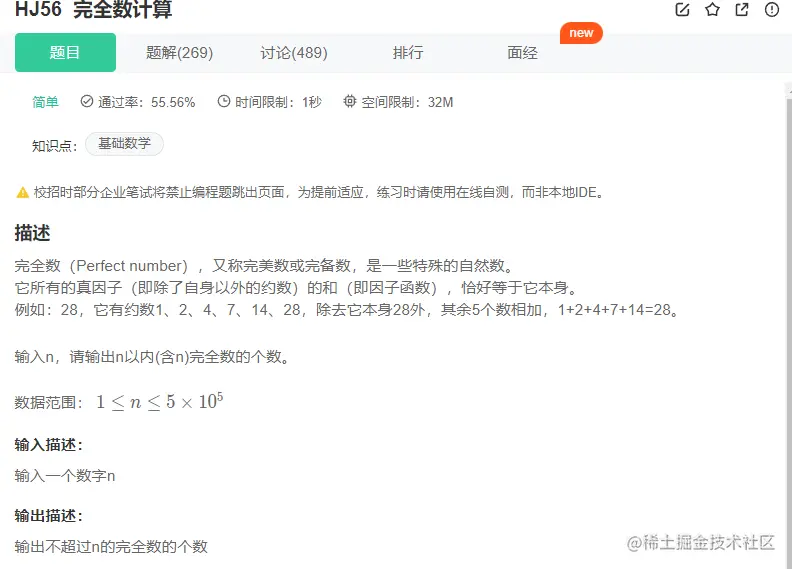Screen dimensions: 792x569
Task: Click the title HJ56 完全数计算
Action: (x=93, y=10)
